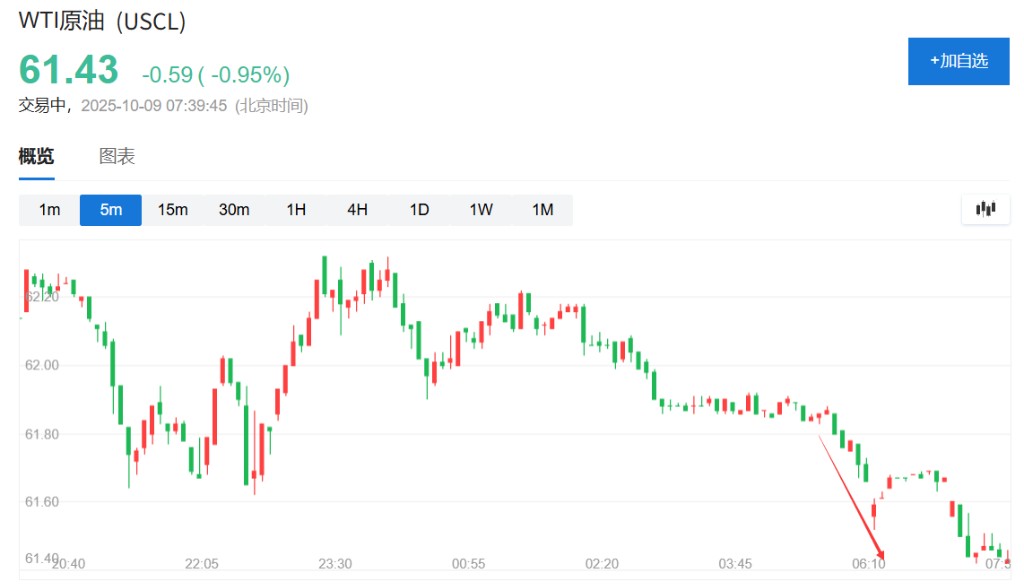Open the candlestick chart type icon
The width and height of the screenshot is (1024, 585).
(986, 209)
